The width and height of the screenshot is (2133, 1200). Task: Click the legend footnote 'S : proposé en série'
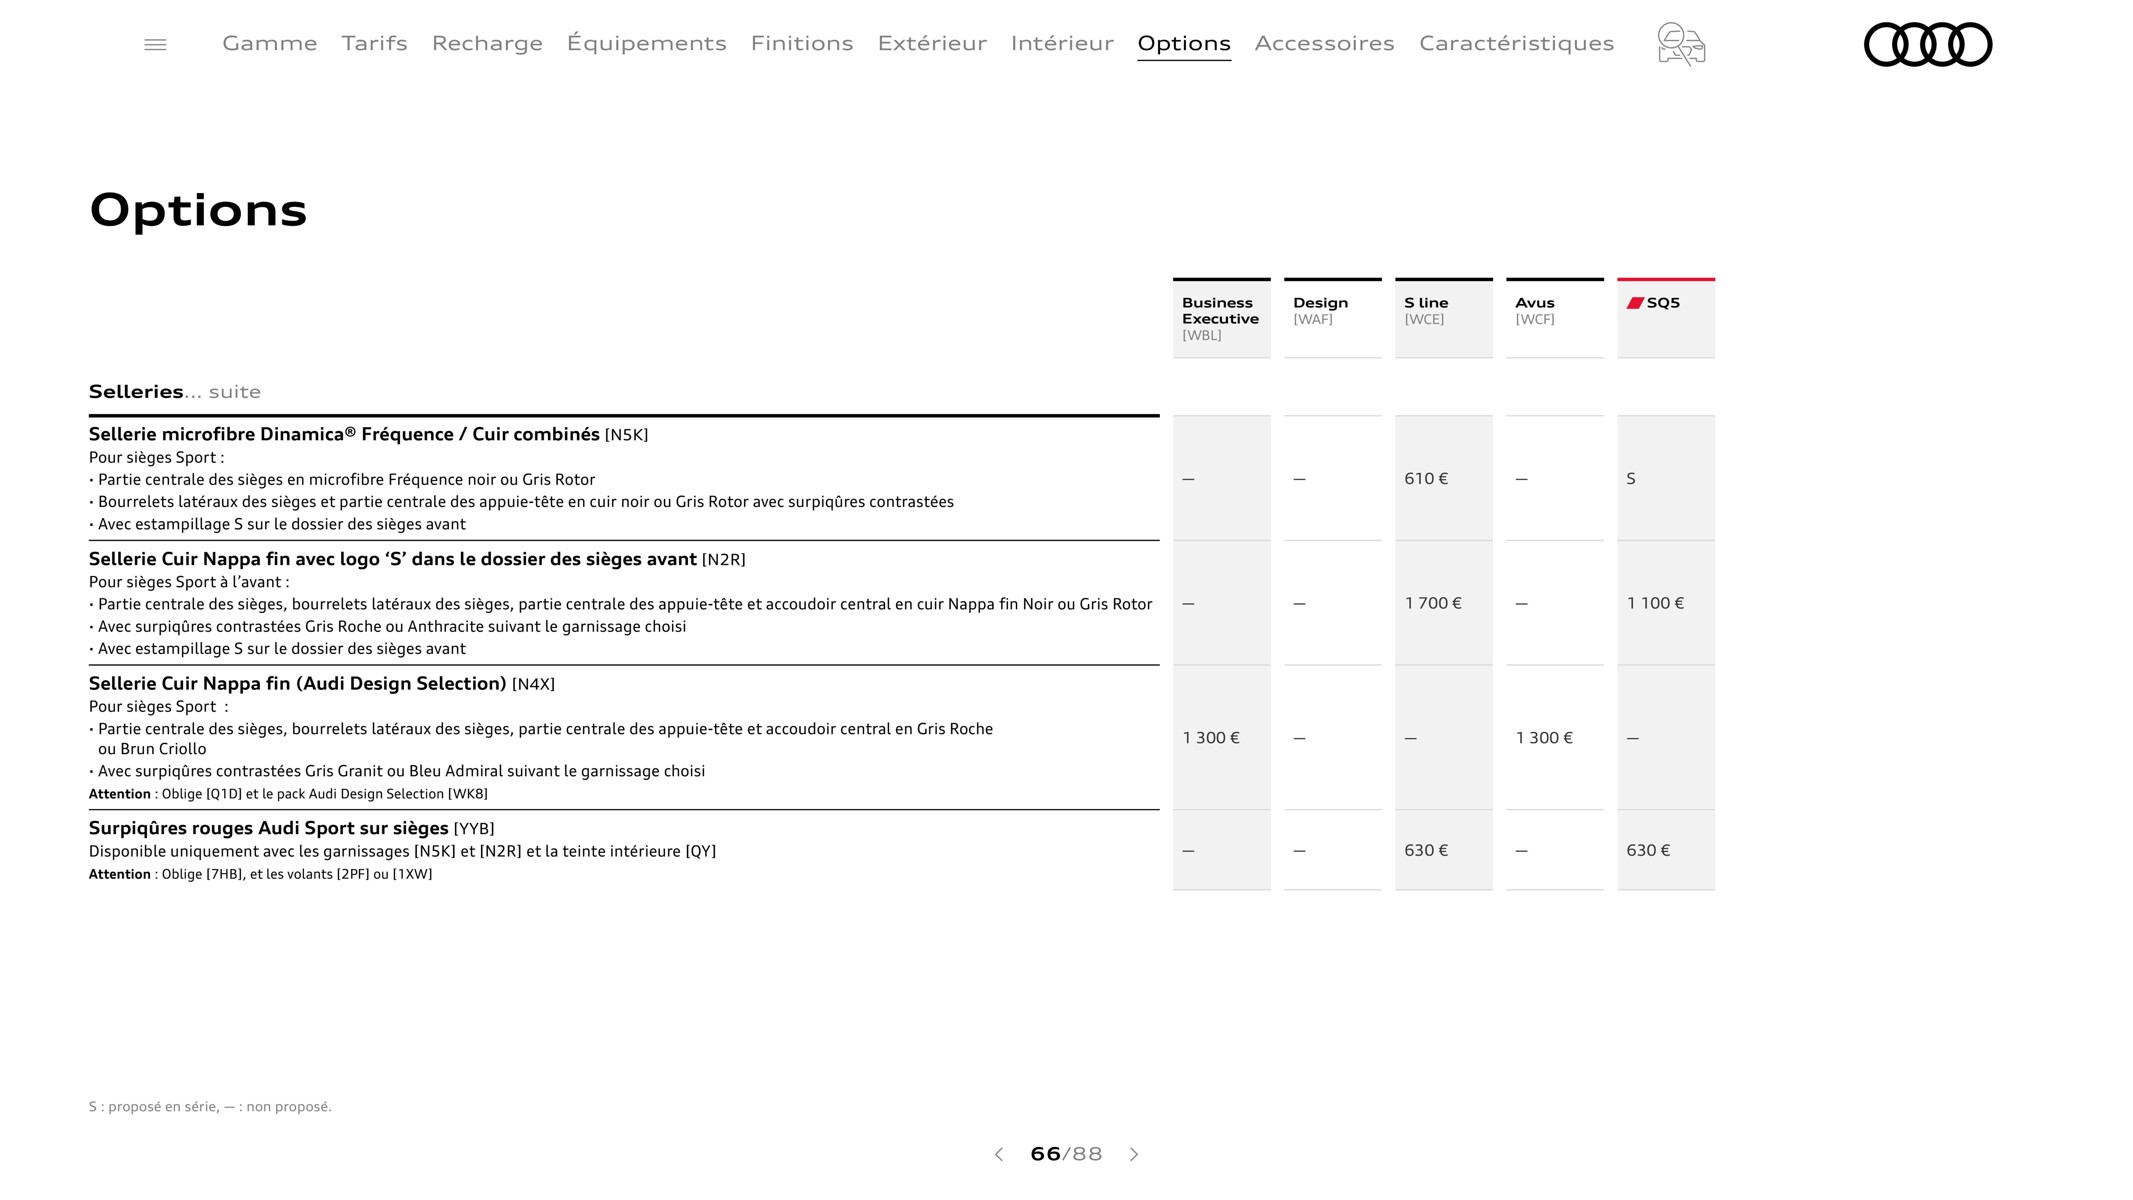210,1106
